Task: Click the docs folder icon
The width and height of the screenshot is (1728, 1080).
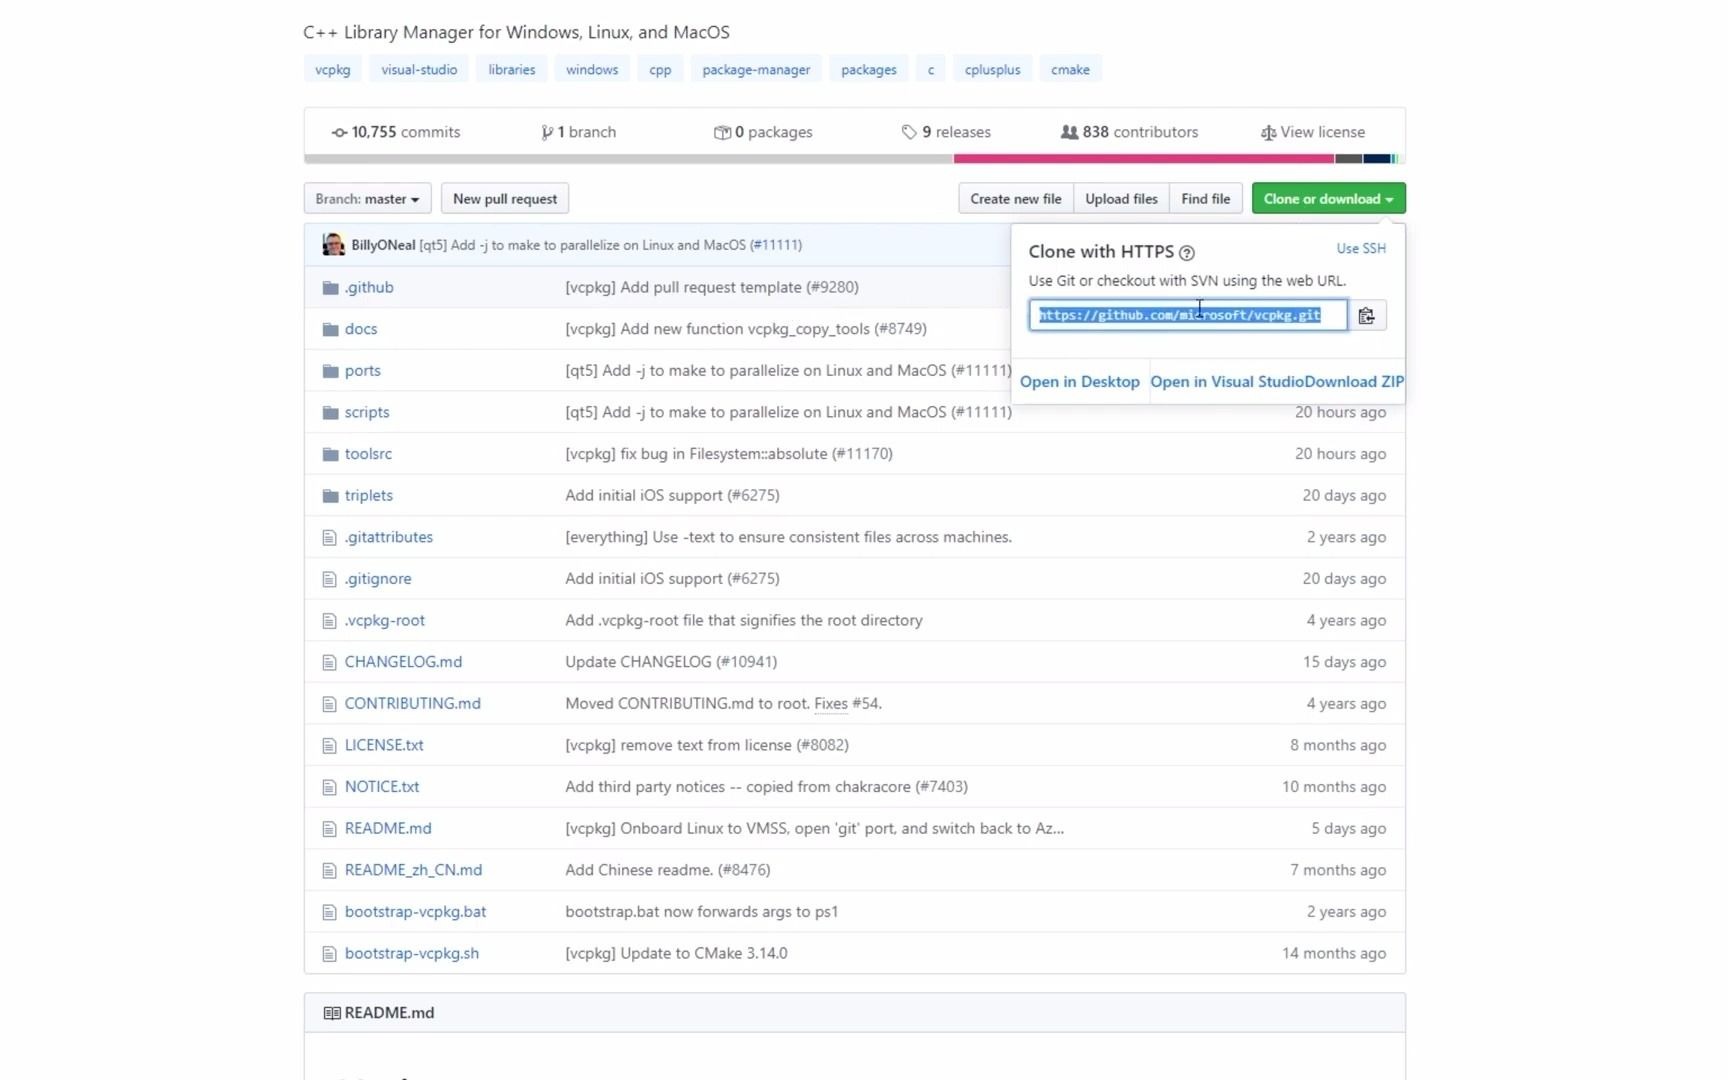Action: point(331,329)
